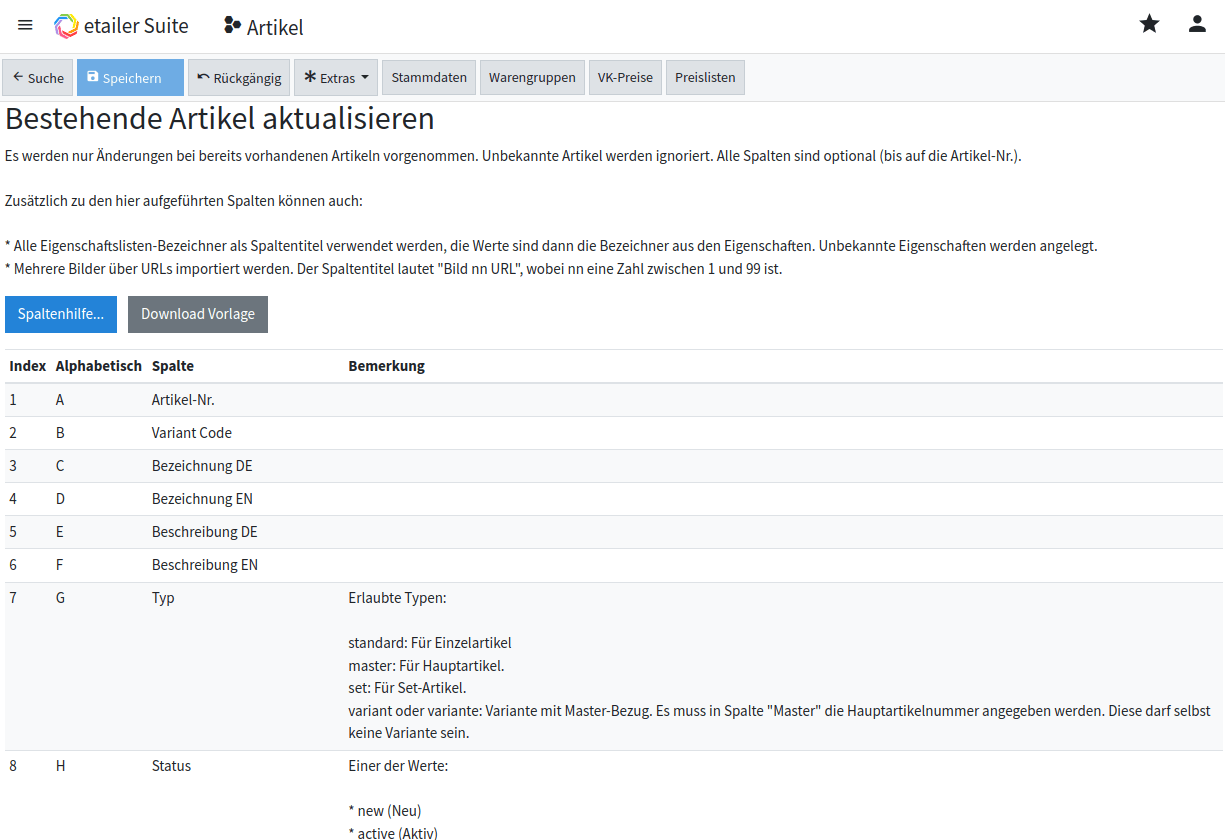Switch to Warengruppen
This screenshot has height=840, width=1225.
[x=532, y=78]
